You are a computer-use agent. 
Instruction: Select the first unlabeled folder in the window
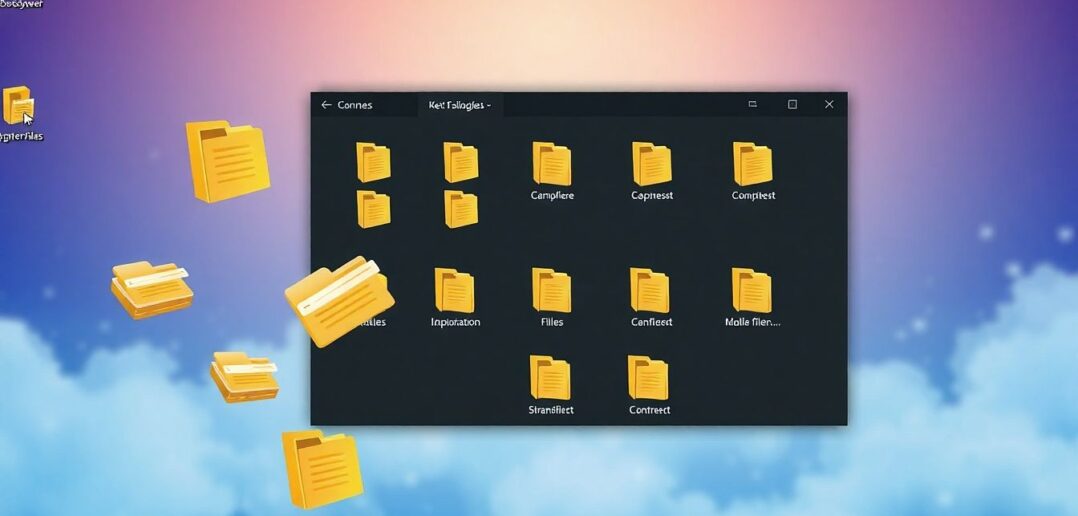[373, 162]
